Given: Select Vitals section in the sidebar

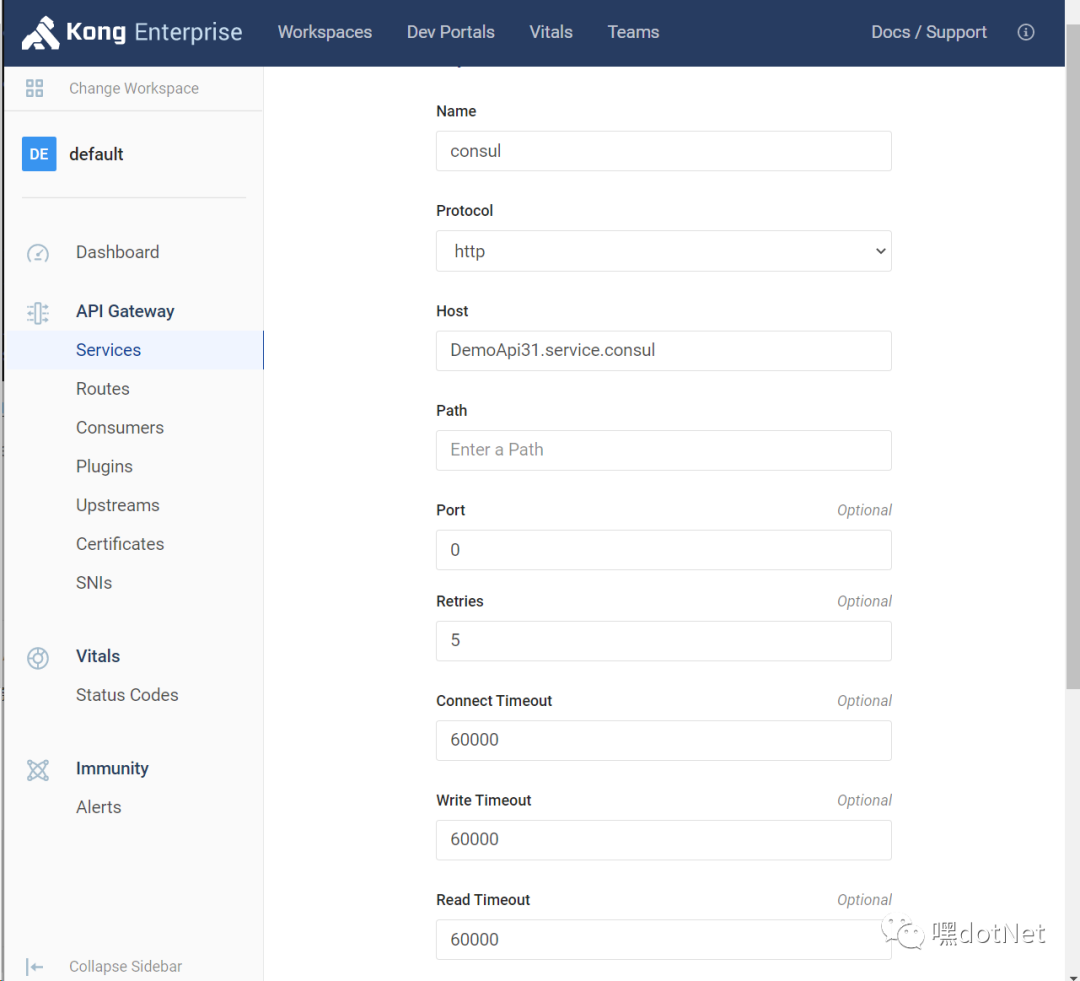Looking at the screenshot, I should 98,656.
